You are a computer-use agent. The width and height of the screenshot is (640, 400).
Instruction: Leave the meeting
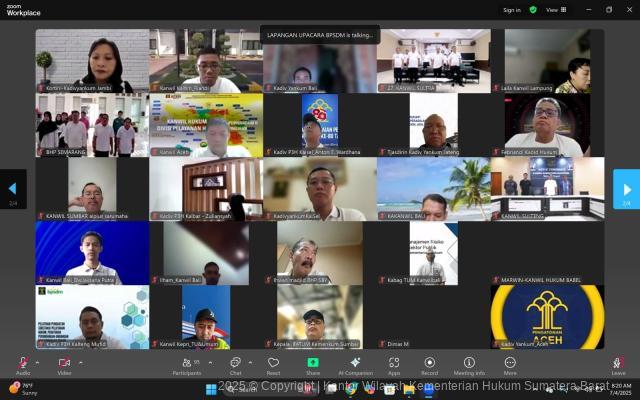click(x=618, y=363)
